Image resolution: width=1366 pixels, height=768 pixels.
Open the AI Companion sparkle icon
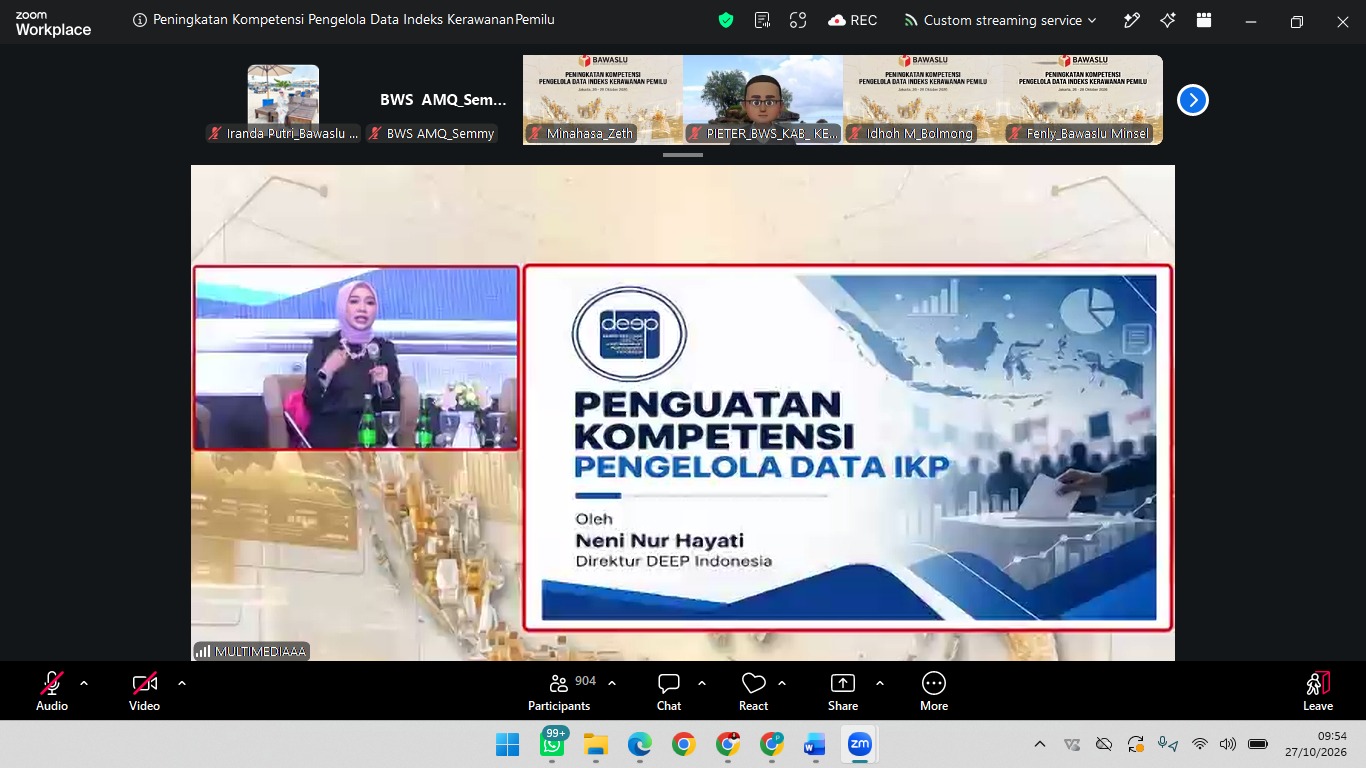point(1168,20)
